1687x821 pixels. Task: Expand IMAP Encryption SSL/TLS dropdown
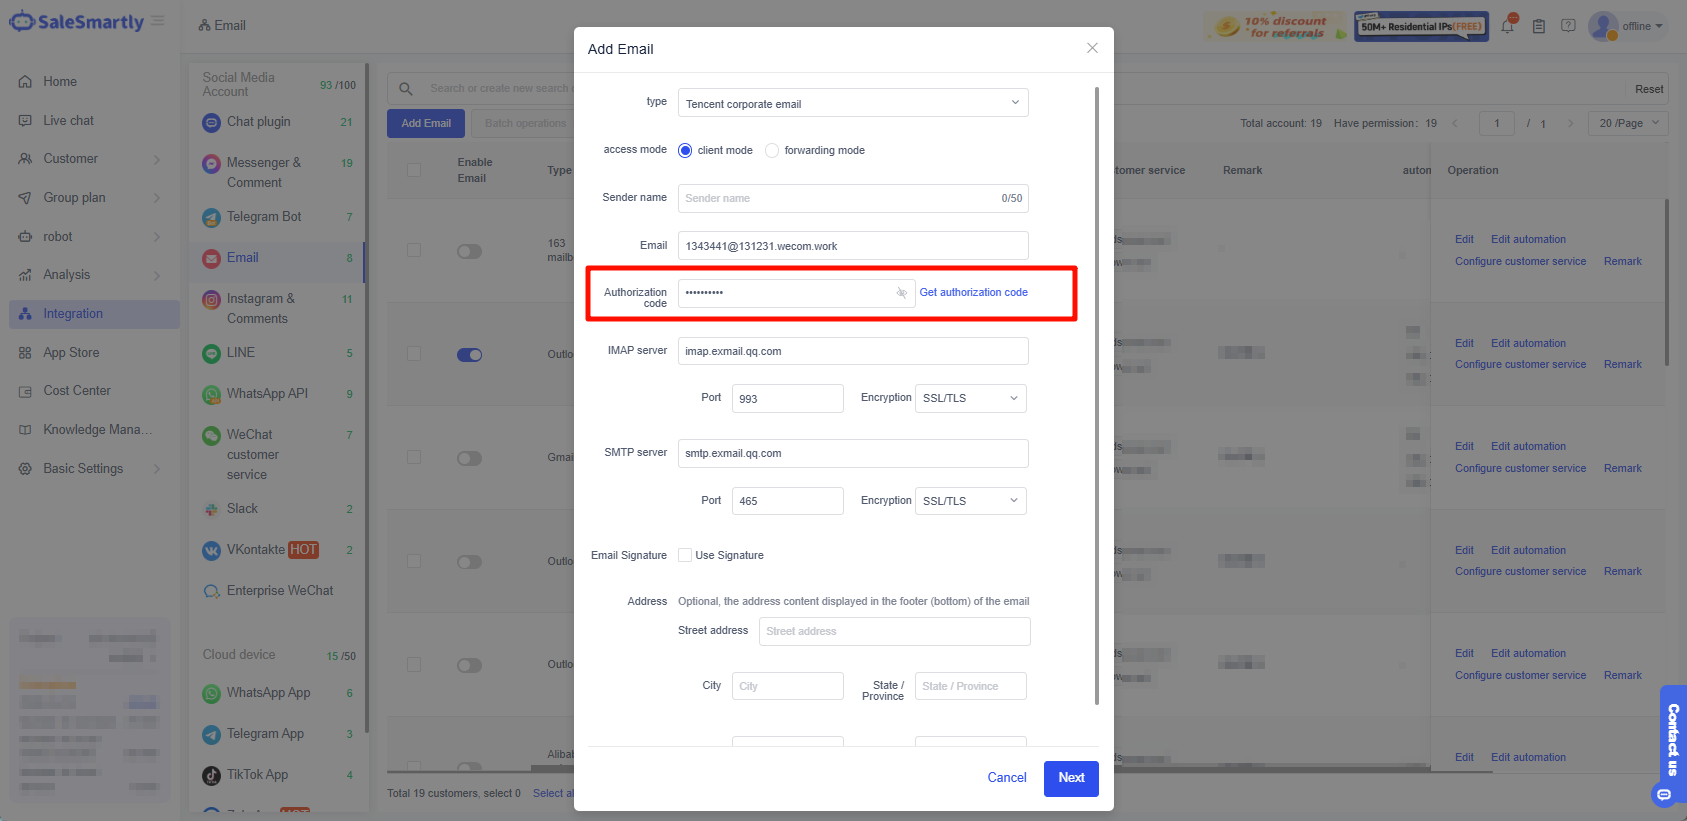(970, 398)
